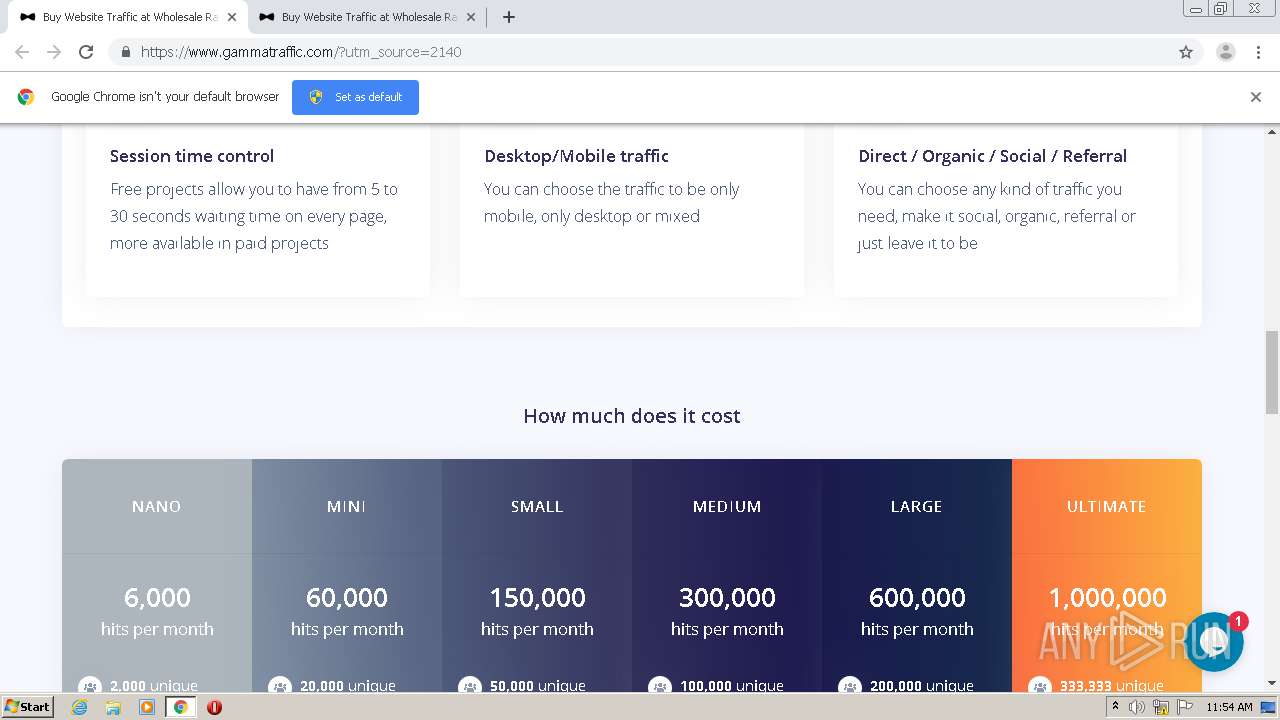Viewport: 1280px width, 720px height.
Task: Bookmark this page with the star icon
Action: [1186, 52]
